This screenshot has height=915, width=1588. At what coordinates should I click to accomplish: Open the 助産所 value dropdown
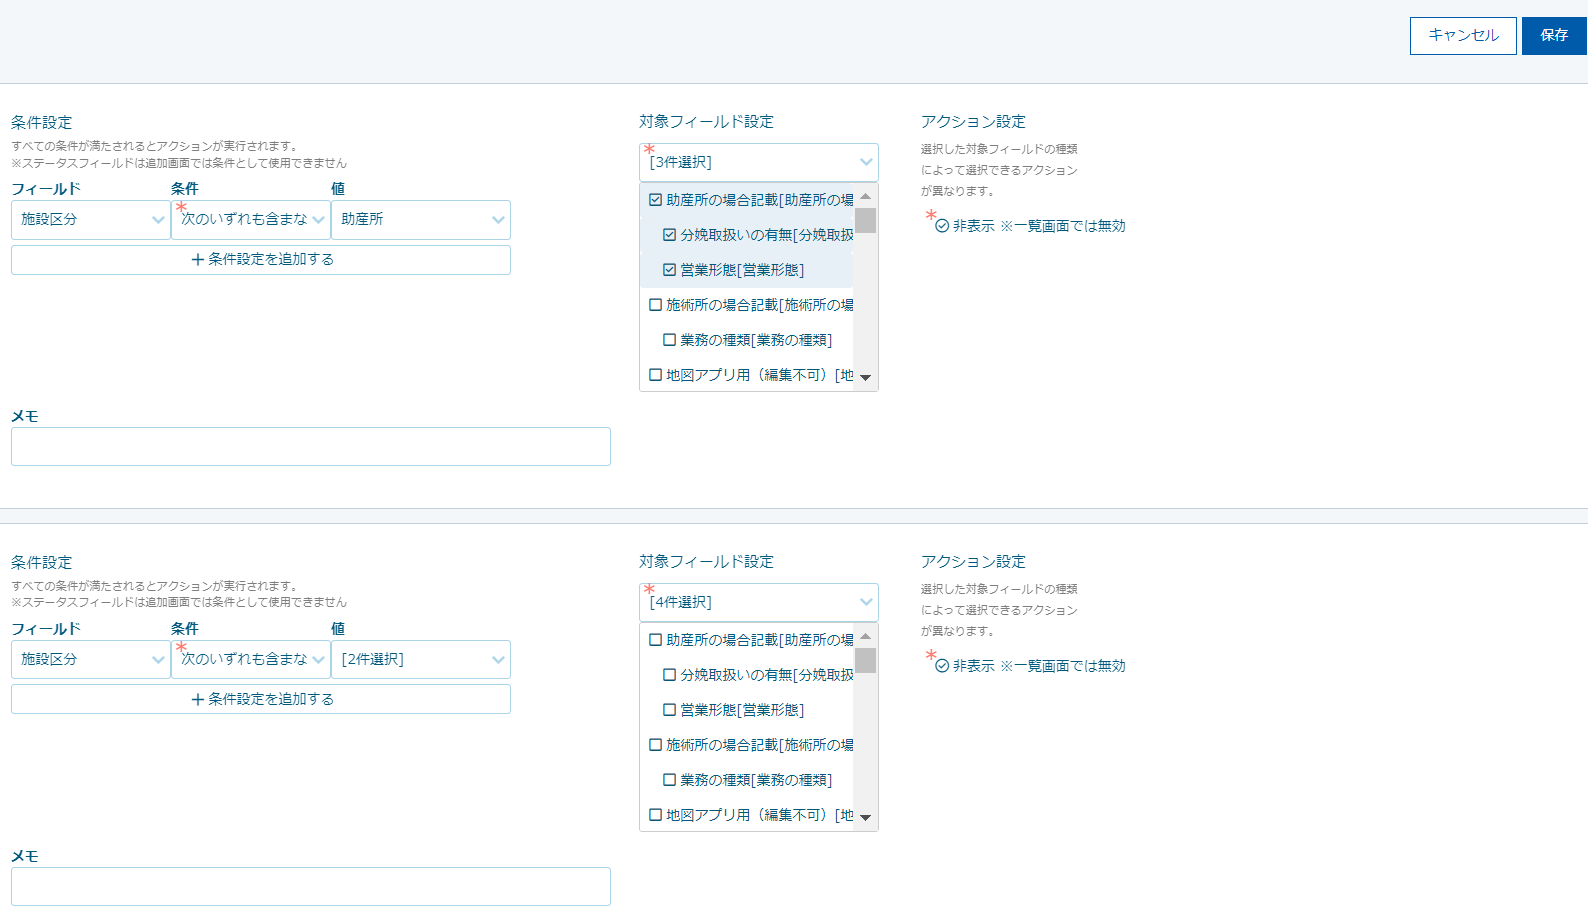(x=420, y=220)
